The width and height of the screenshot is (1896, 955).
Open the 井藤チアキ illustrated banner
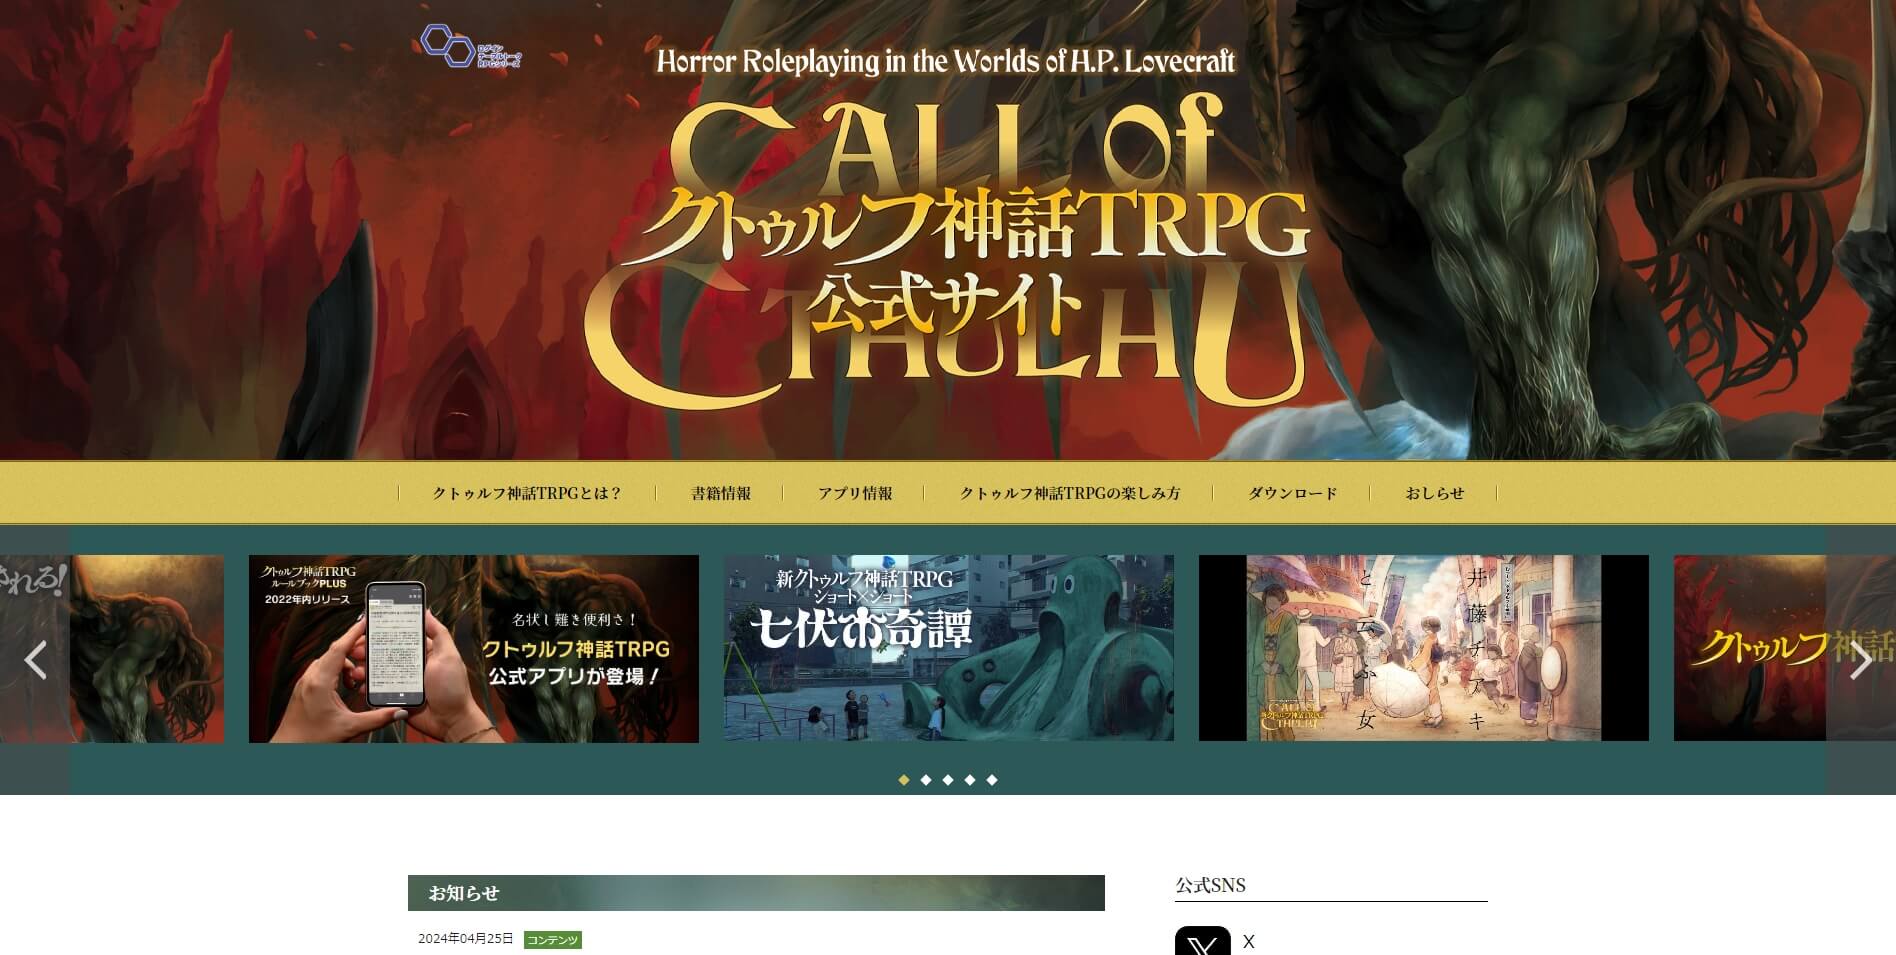[1424, 648]
